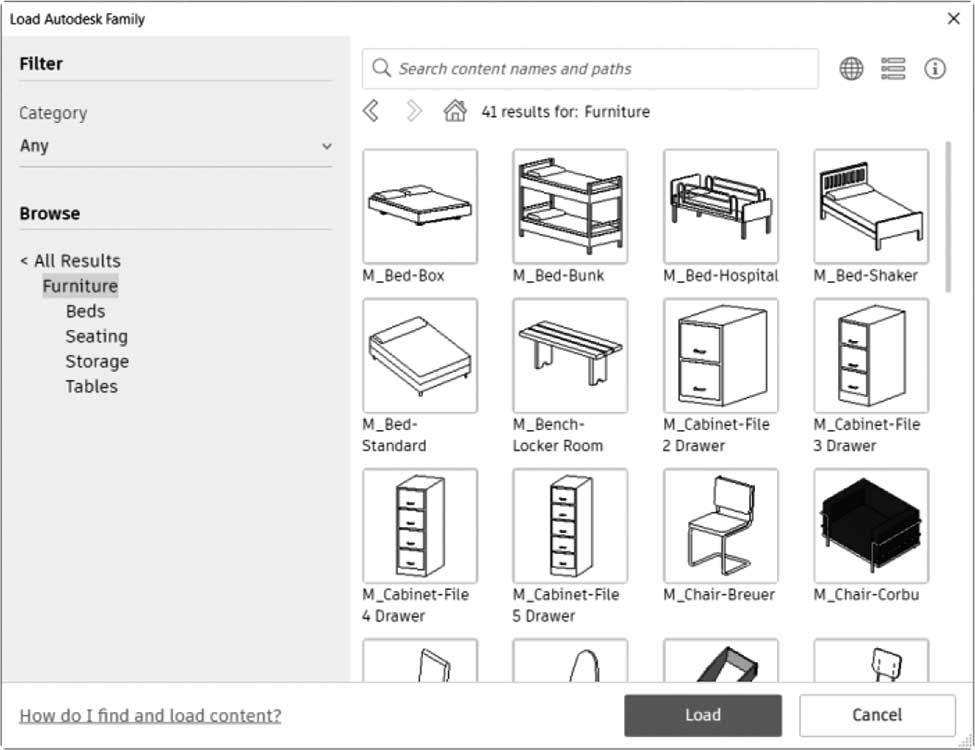Click the globe icon next to search
Viewport: 975px width, 750px height.
point(851,68)
